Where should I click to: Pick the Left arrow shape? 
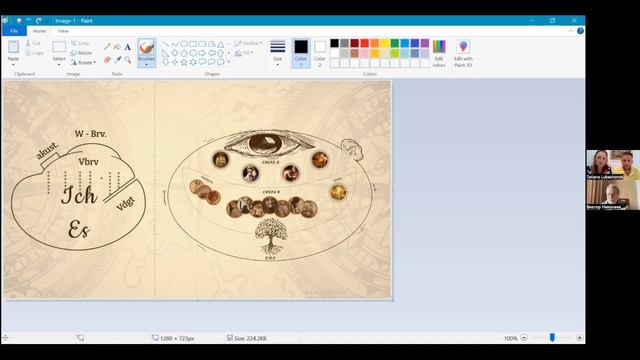pos(212,53)
